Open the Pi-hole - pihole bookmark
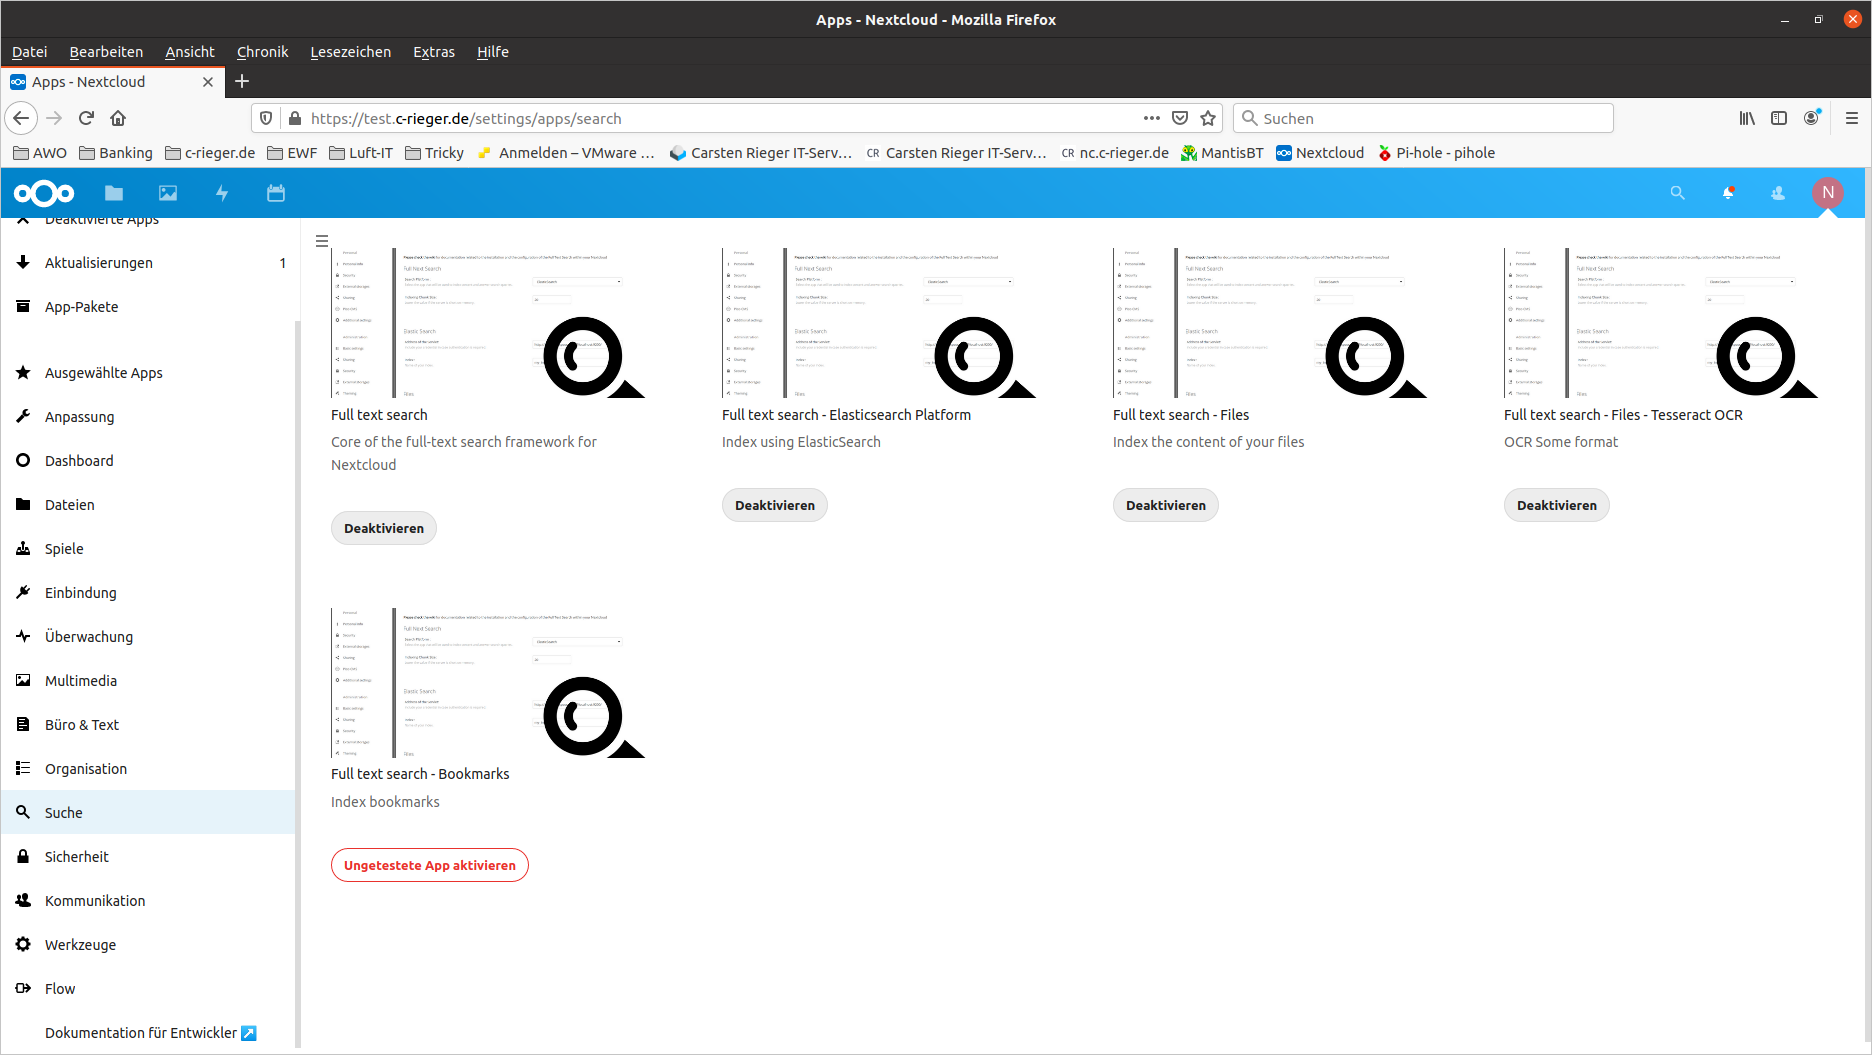Image resolution: width=1872 pixels, height=1055 pixels. pyautogui.click(x=1436, y=153)
